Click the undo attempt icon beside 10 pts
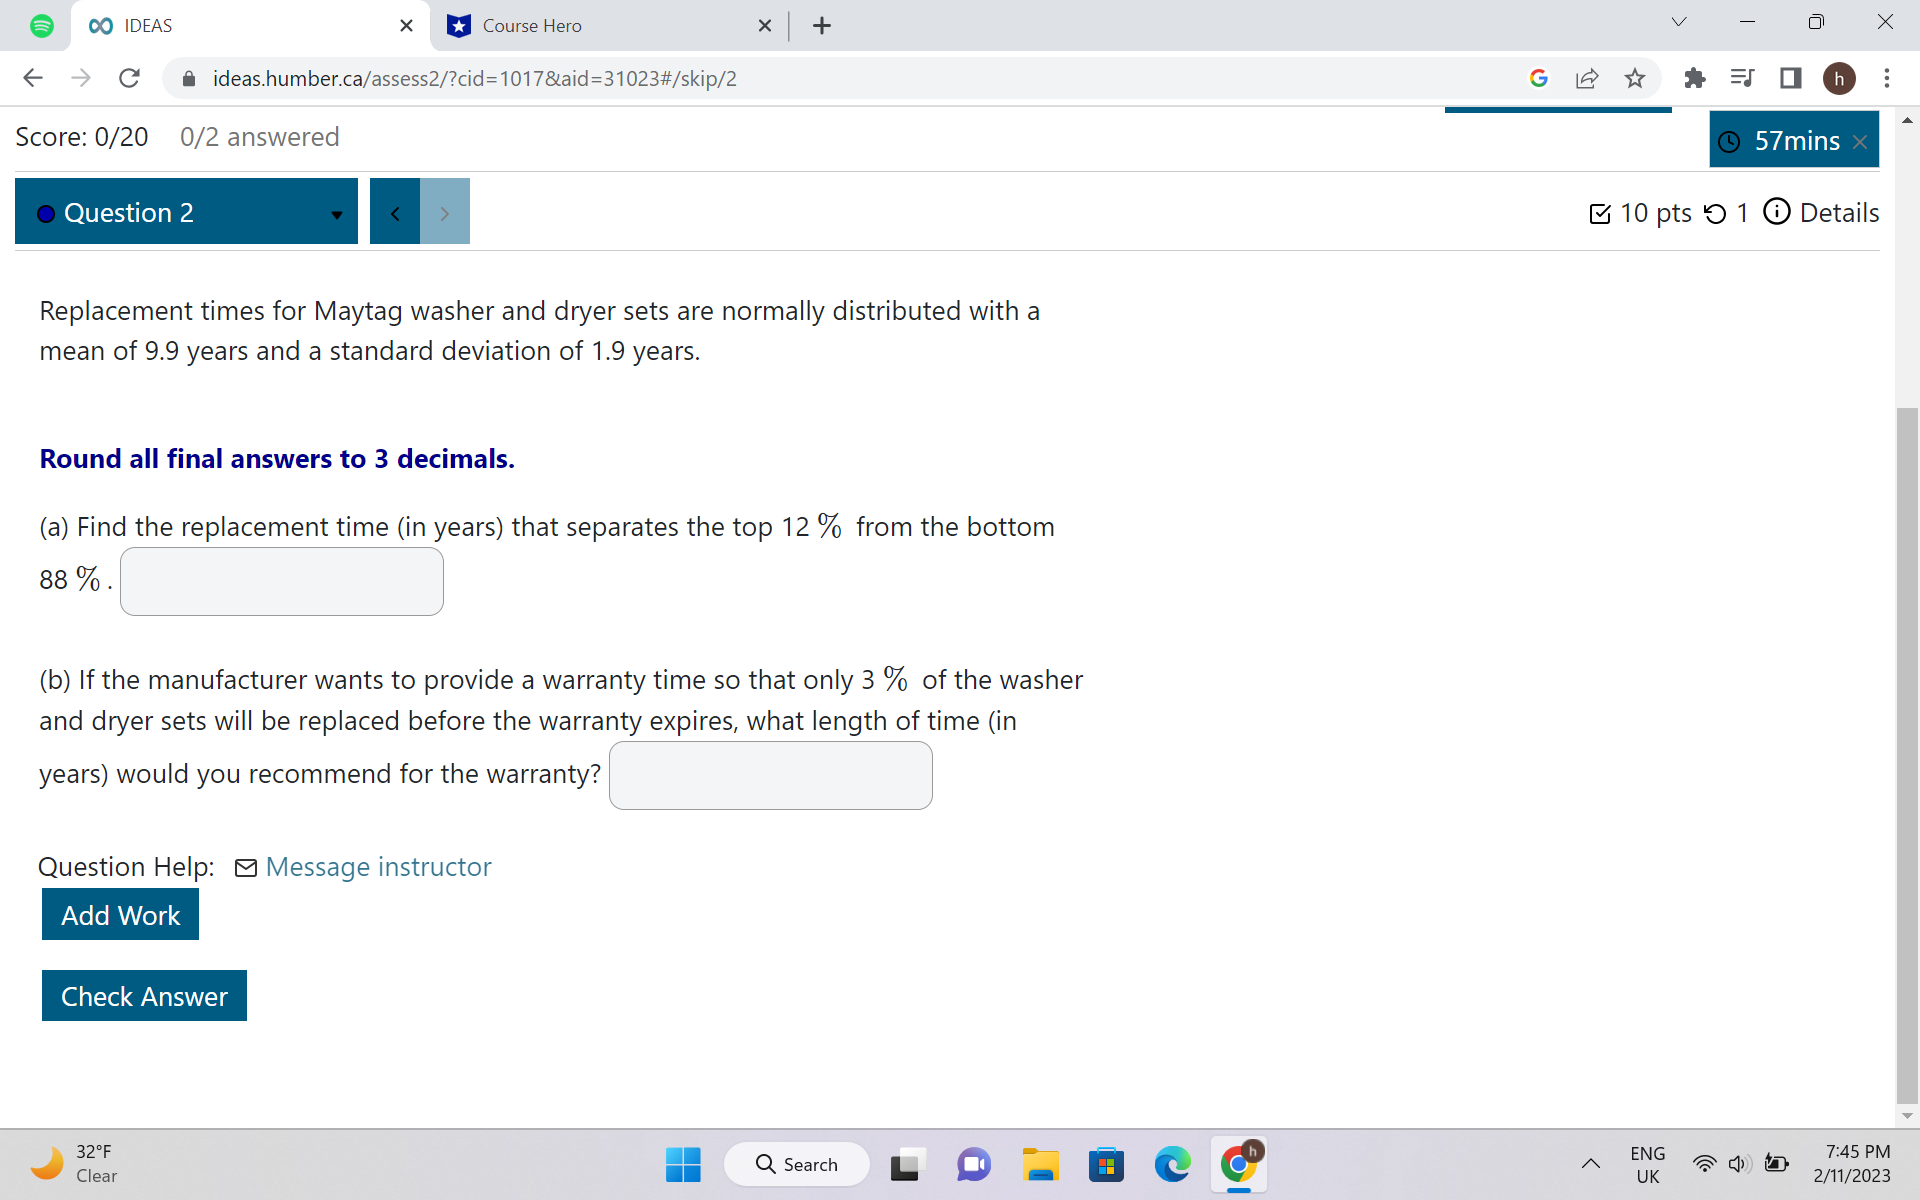Viewport: 1920px width, 1200px height. (1714, 212)
